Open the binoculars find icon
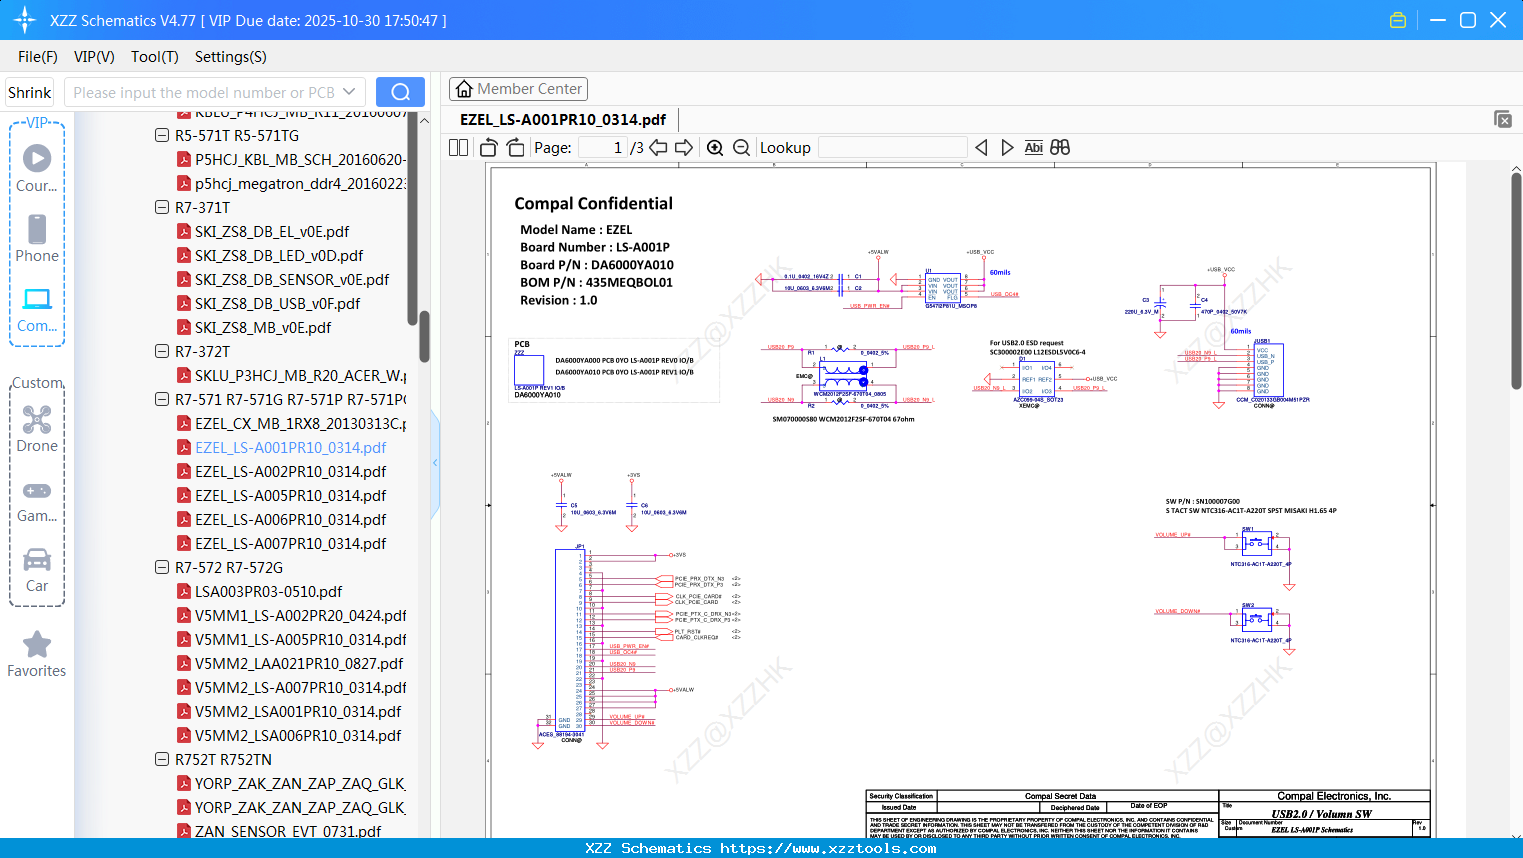Image resolution: width=1523 pixels, height=858 pixels. [1060, 148]
